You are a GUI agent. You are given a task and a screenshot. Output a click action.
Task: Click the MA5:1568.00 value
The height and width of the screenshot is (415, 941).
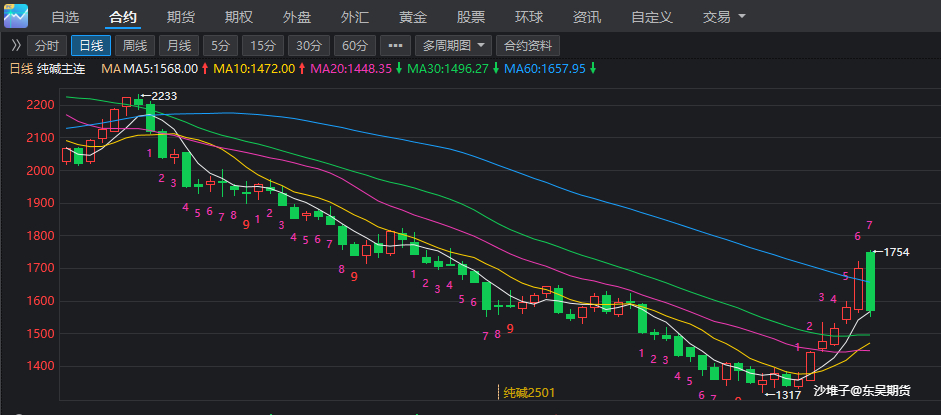click(160, 69)
